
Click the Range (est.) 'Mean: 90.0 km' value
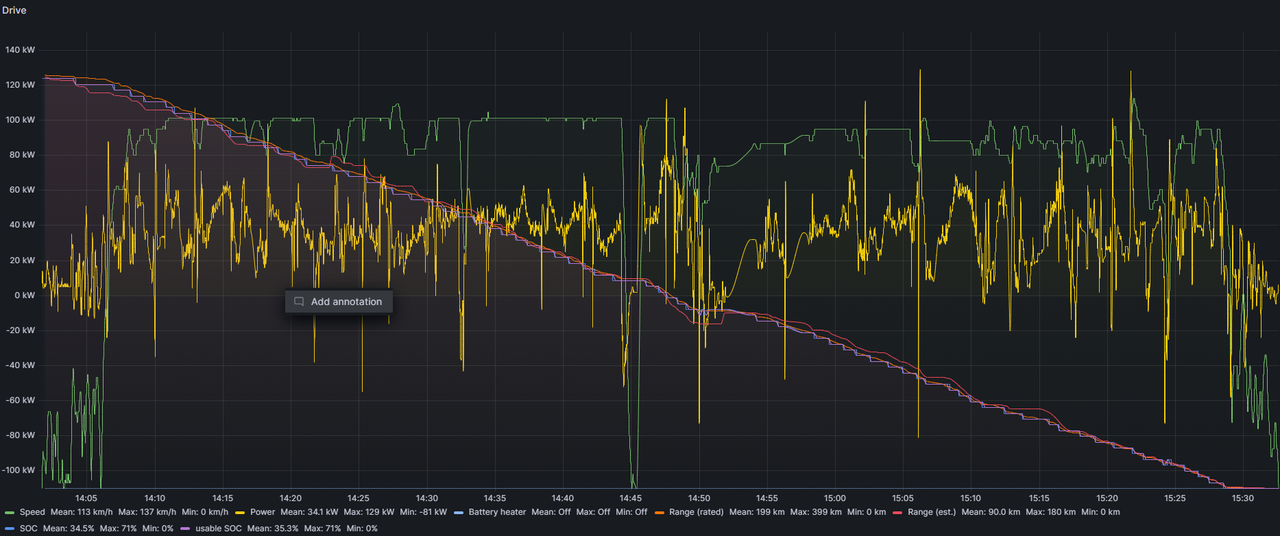point(991,512)
